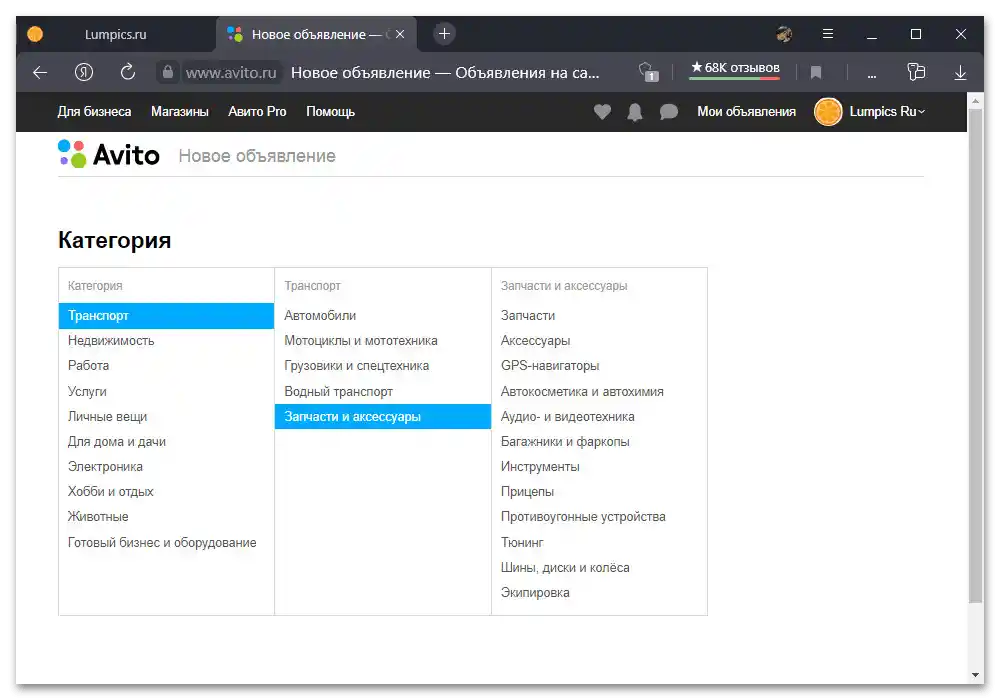This screenshot has width=1000, height=700.
Task: Open the Магазины link
Action: 180,112
